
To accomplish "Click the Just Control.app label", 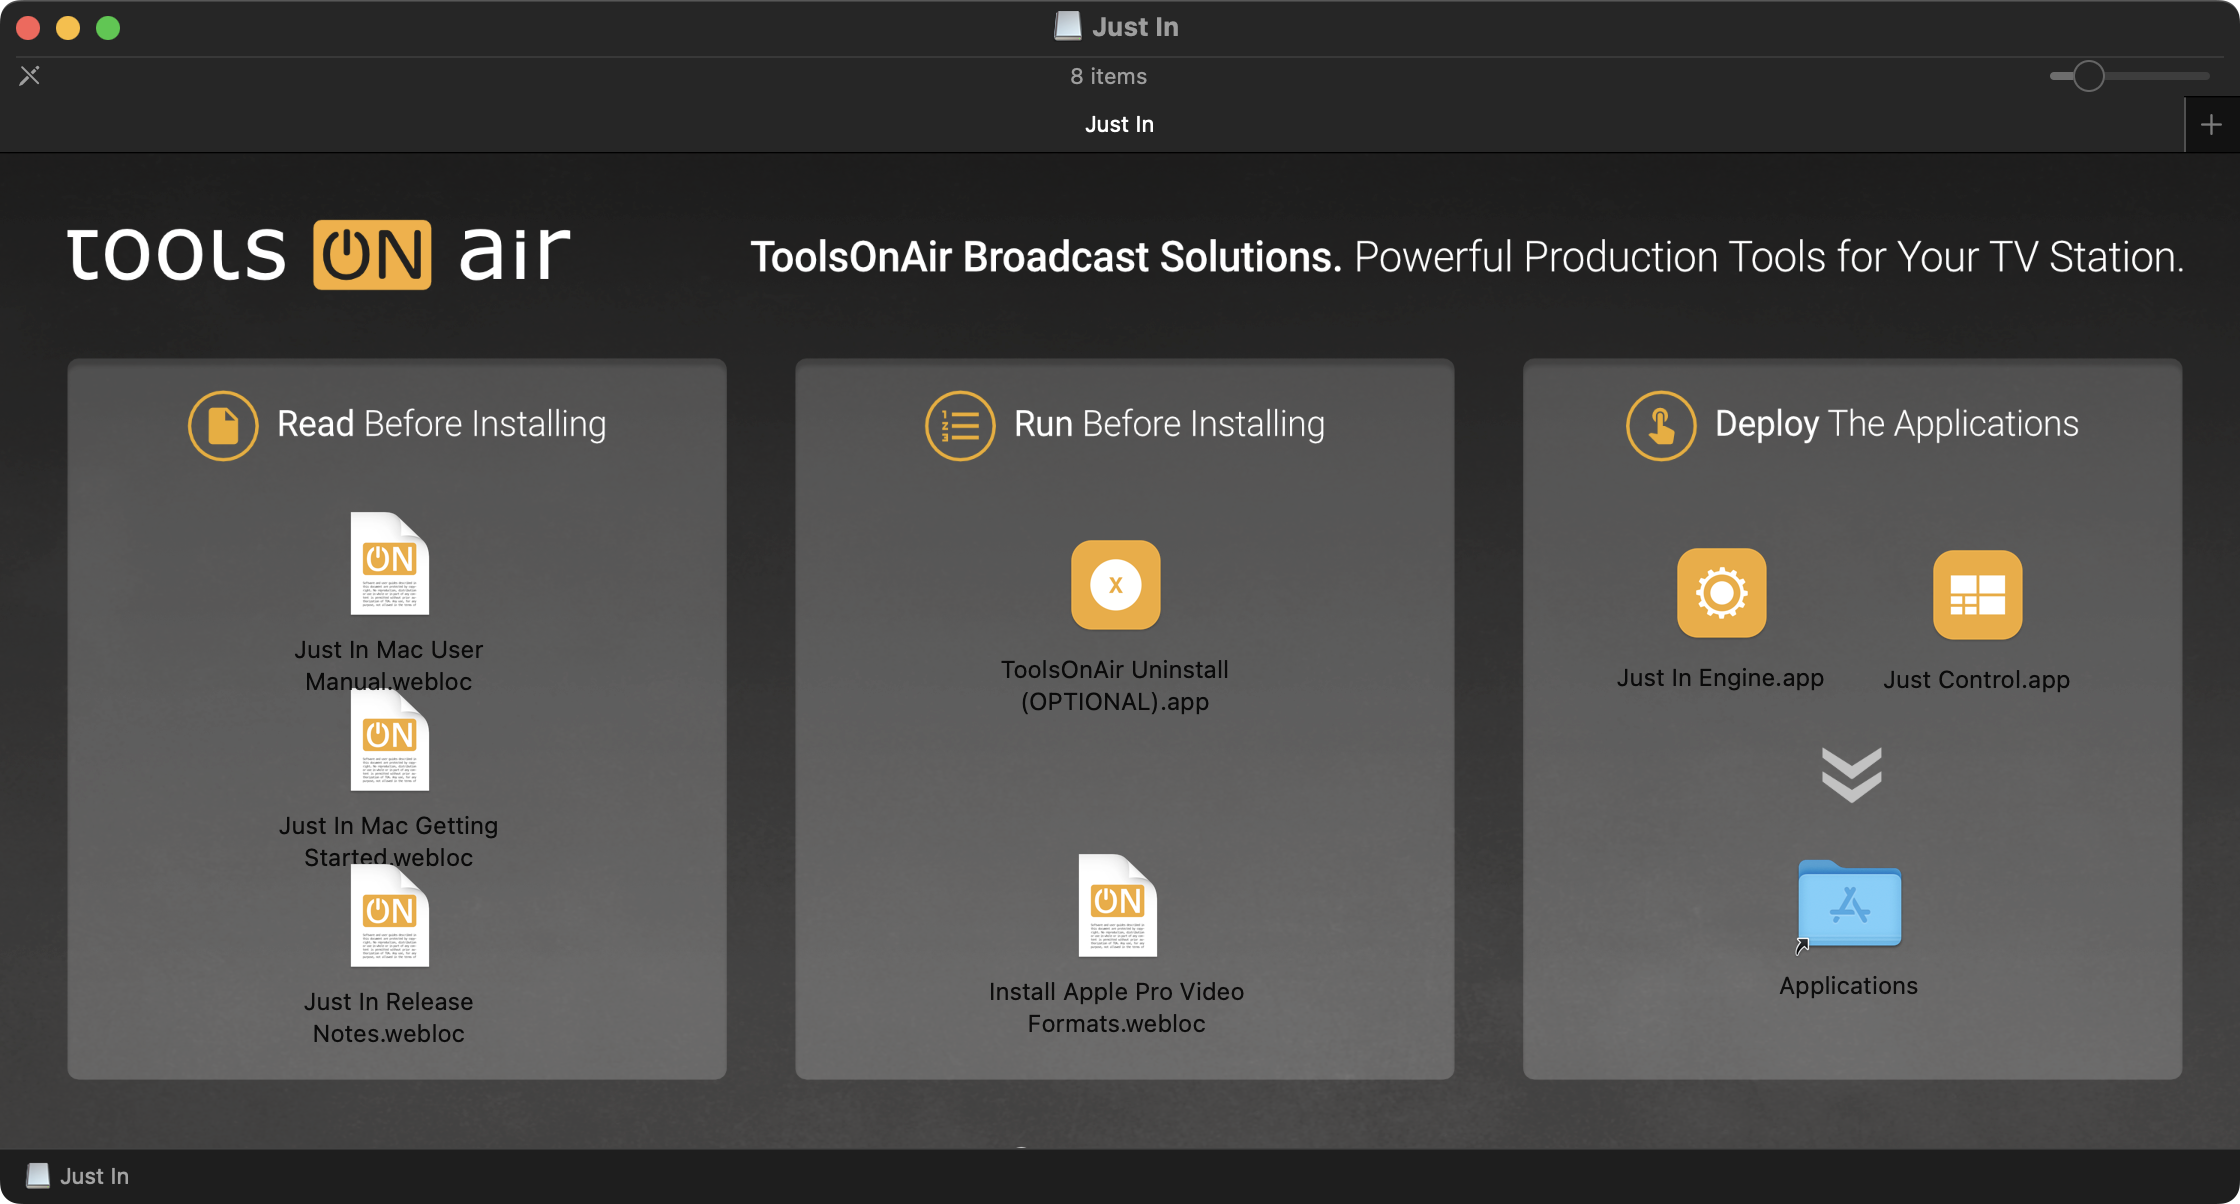I will click(x=1977, y=679).
